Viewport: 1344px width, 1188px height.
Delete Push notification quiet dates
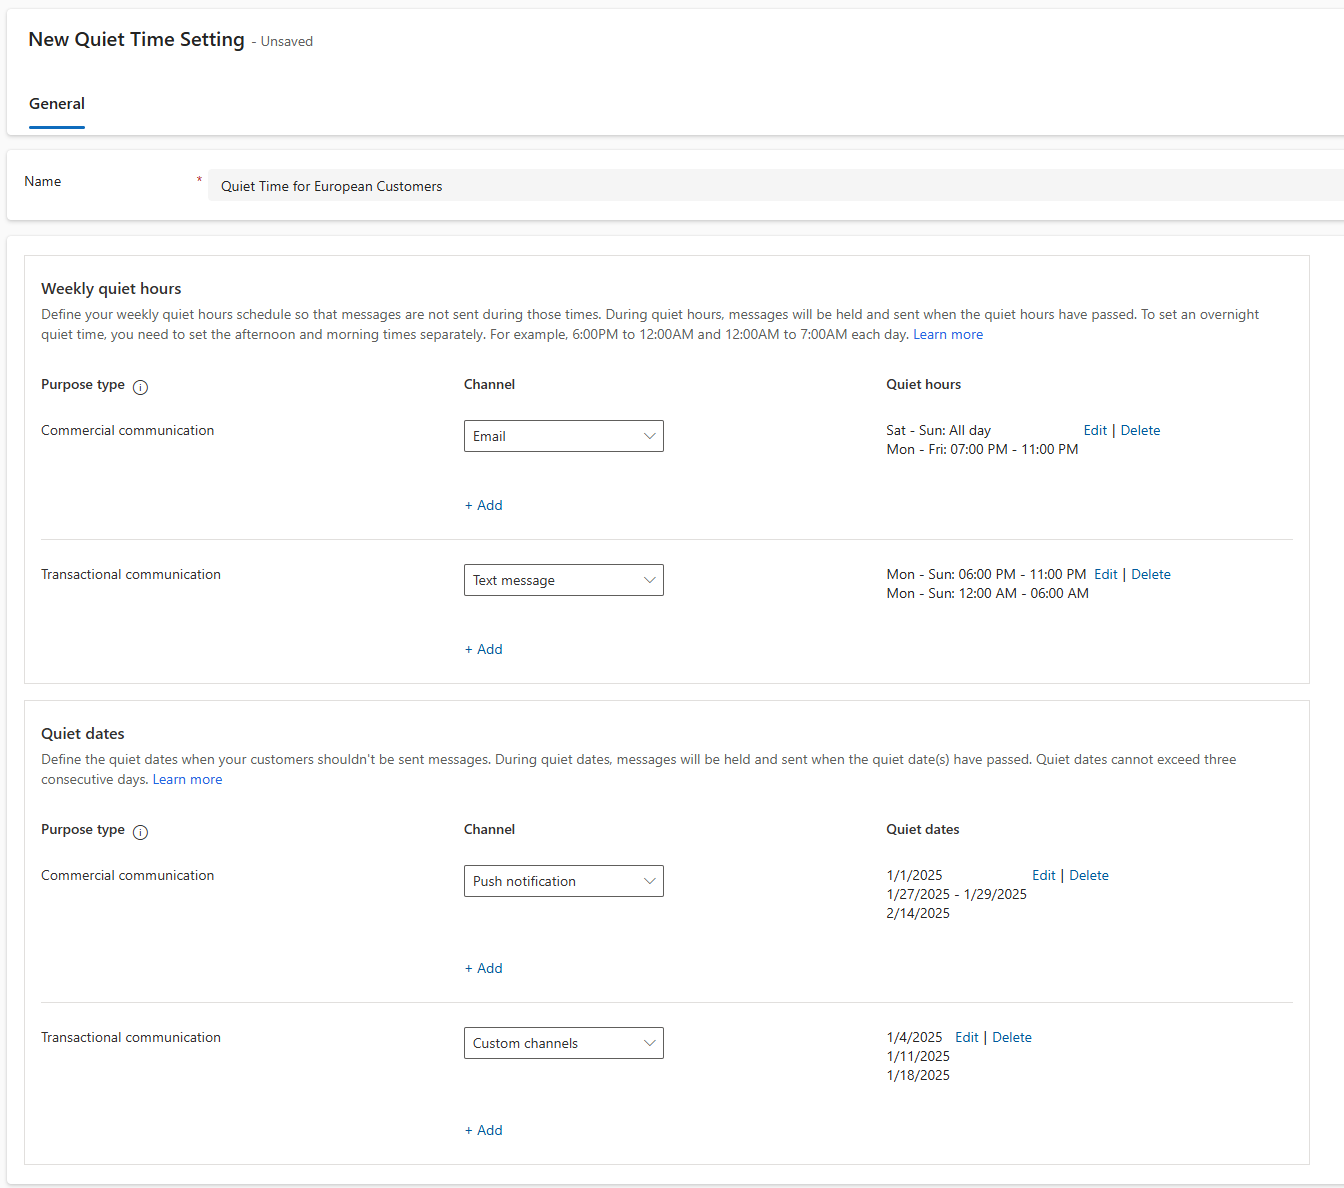pos(1088,875)
